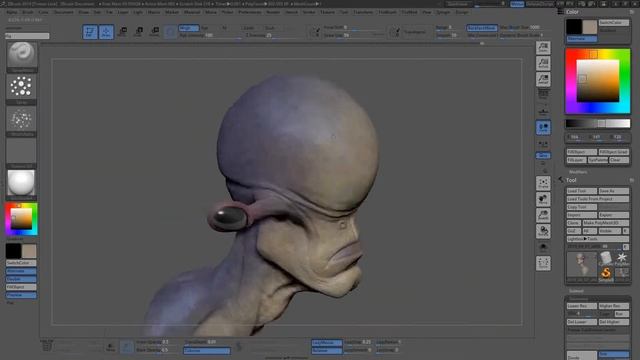The height and width of the screenshot is (360, 640).
Task: Click the perspective grid icon on right shelf
Action: click(543, 94)
